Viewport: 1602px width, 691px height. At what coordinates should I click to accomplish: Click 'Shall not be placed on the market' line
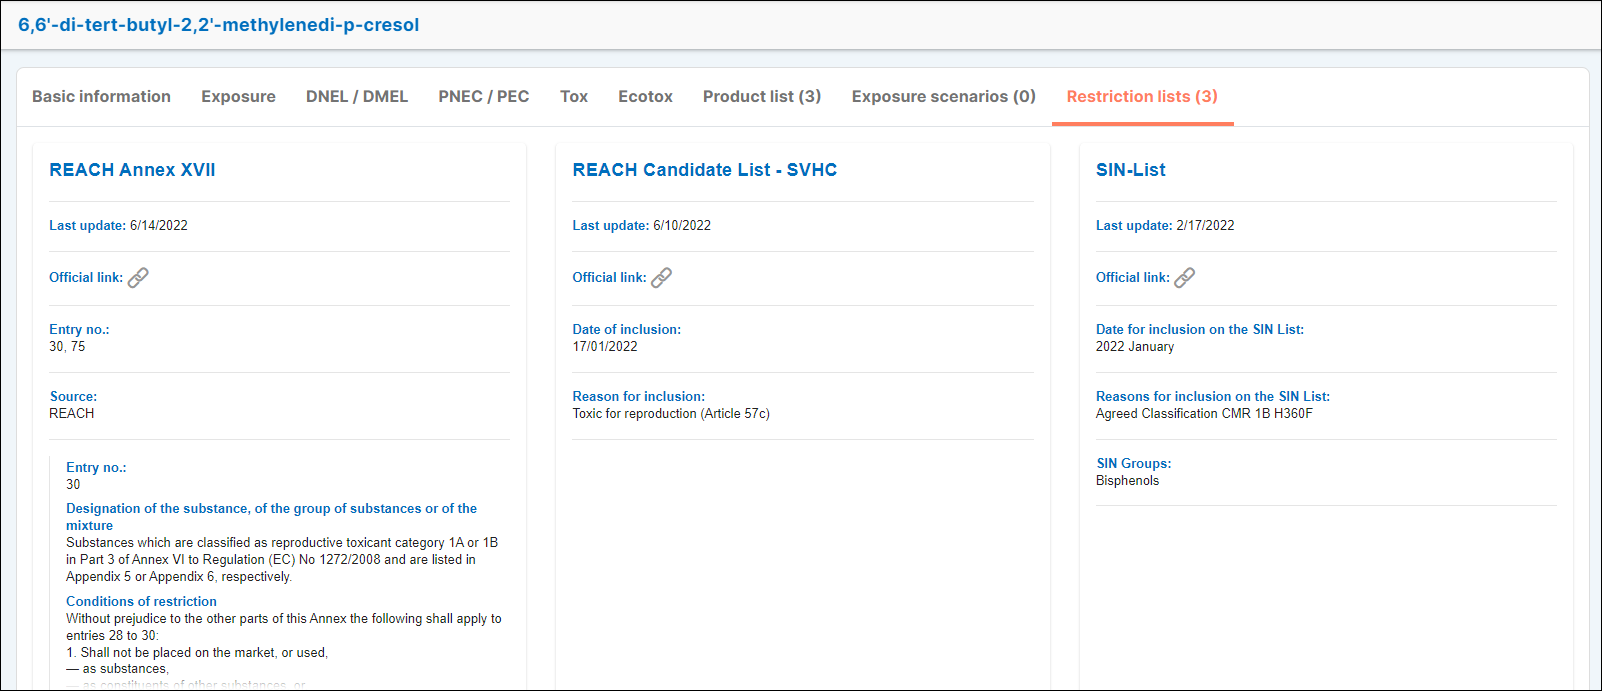tap(197, 652)
